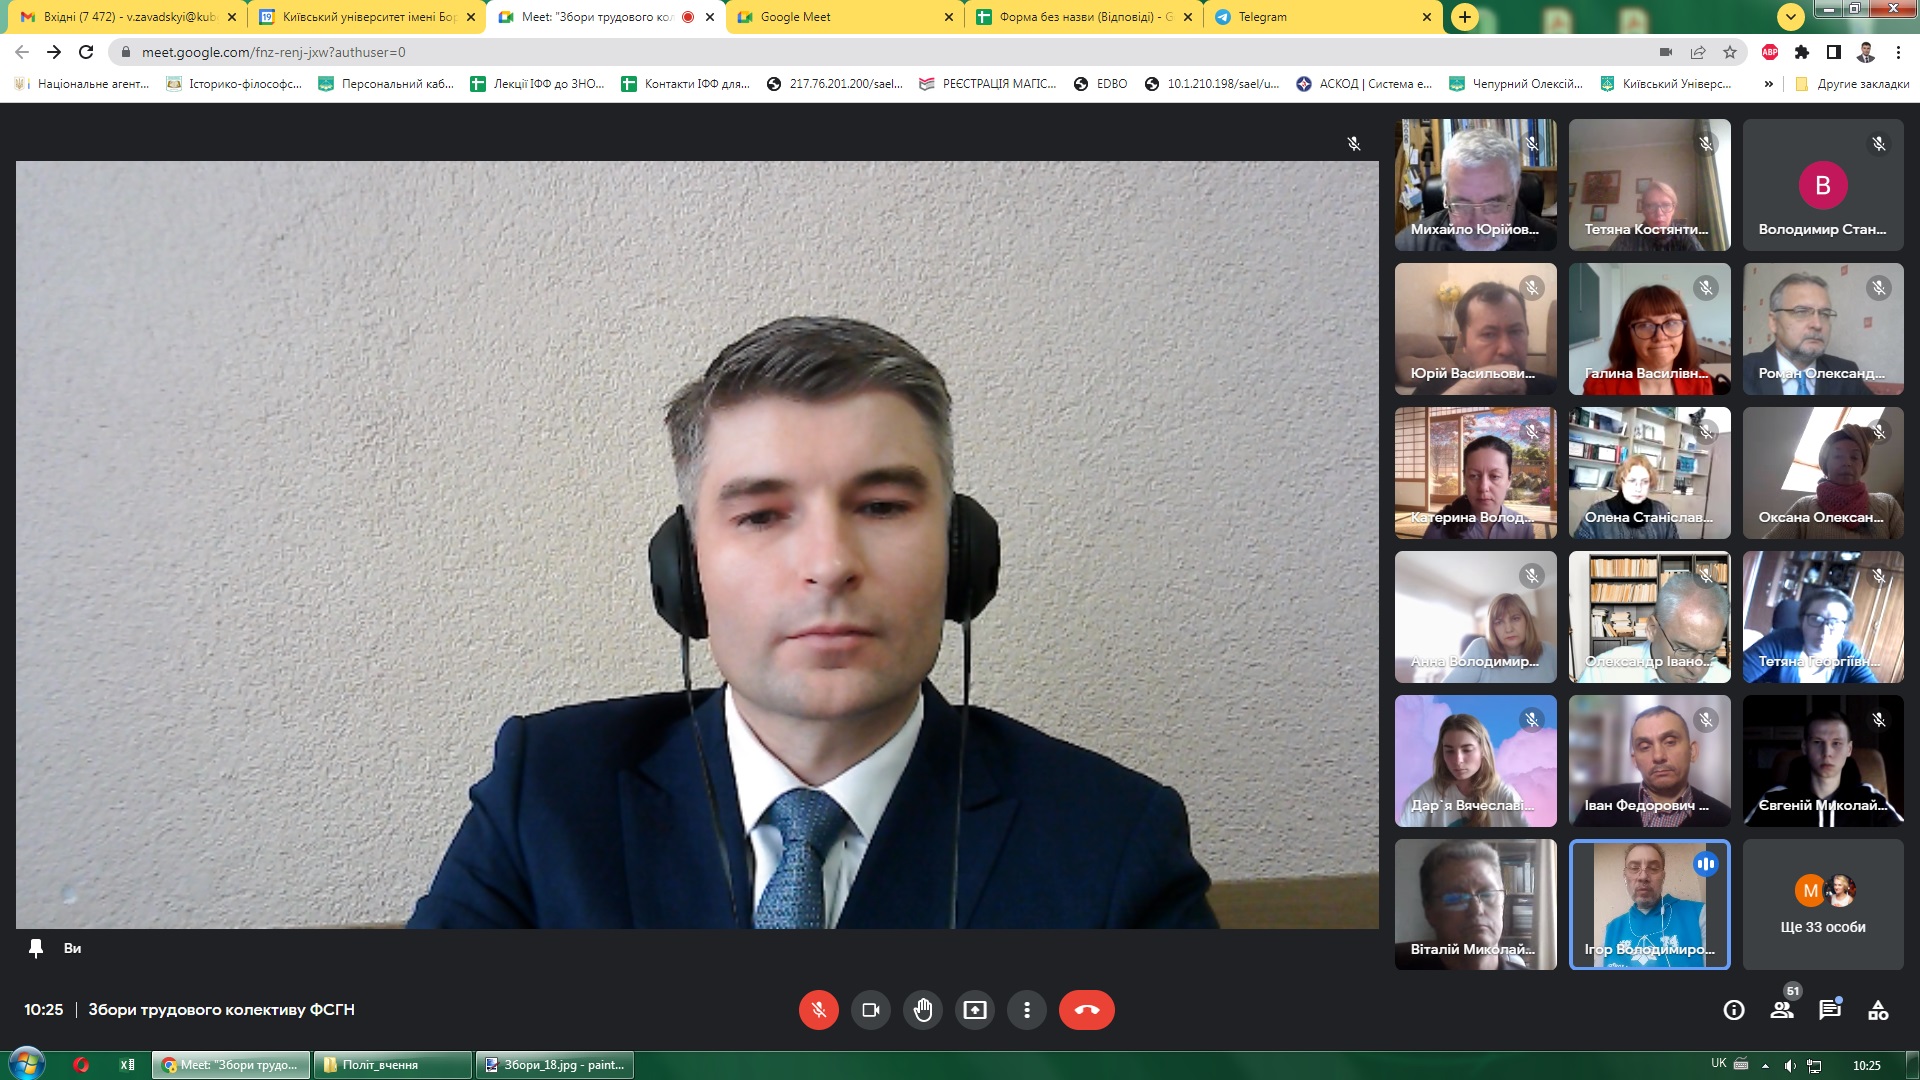Expand the hidden bookmarks chevron
1920x1080 pixels.
[x=1769, y=84]
